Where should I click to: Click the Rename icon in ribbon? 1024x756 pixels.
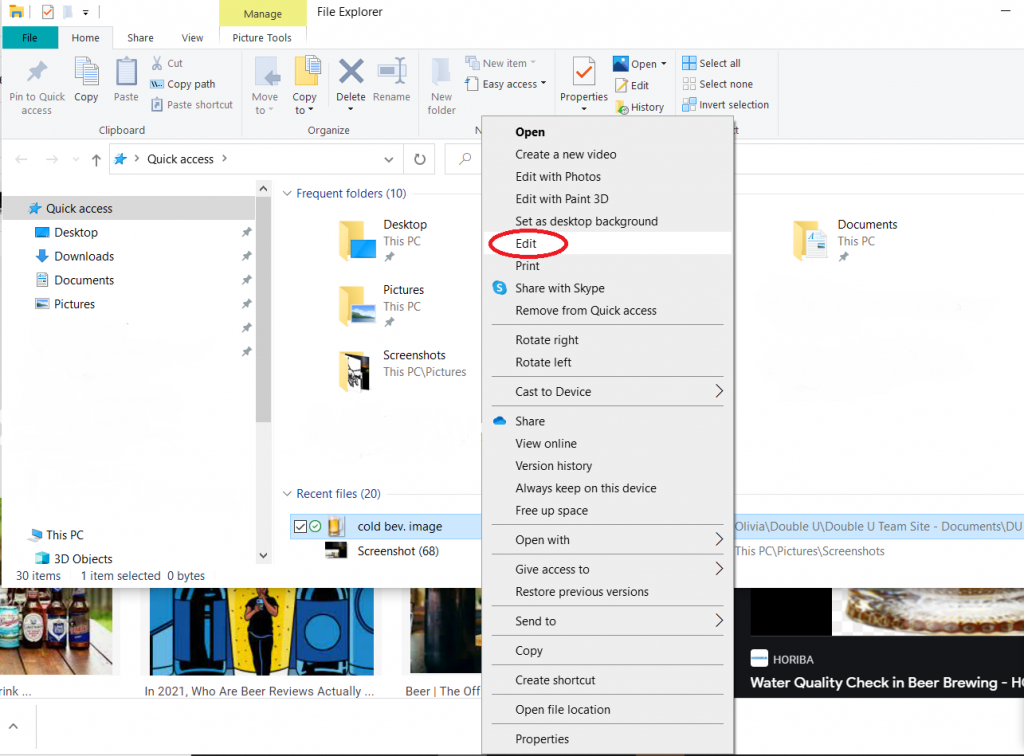[391, 73]
